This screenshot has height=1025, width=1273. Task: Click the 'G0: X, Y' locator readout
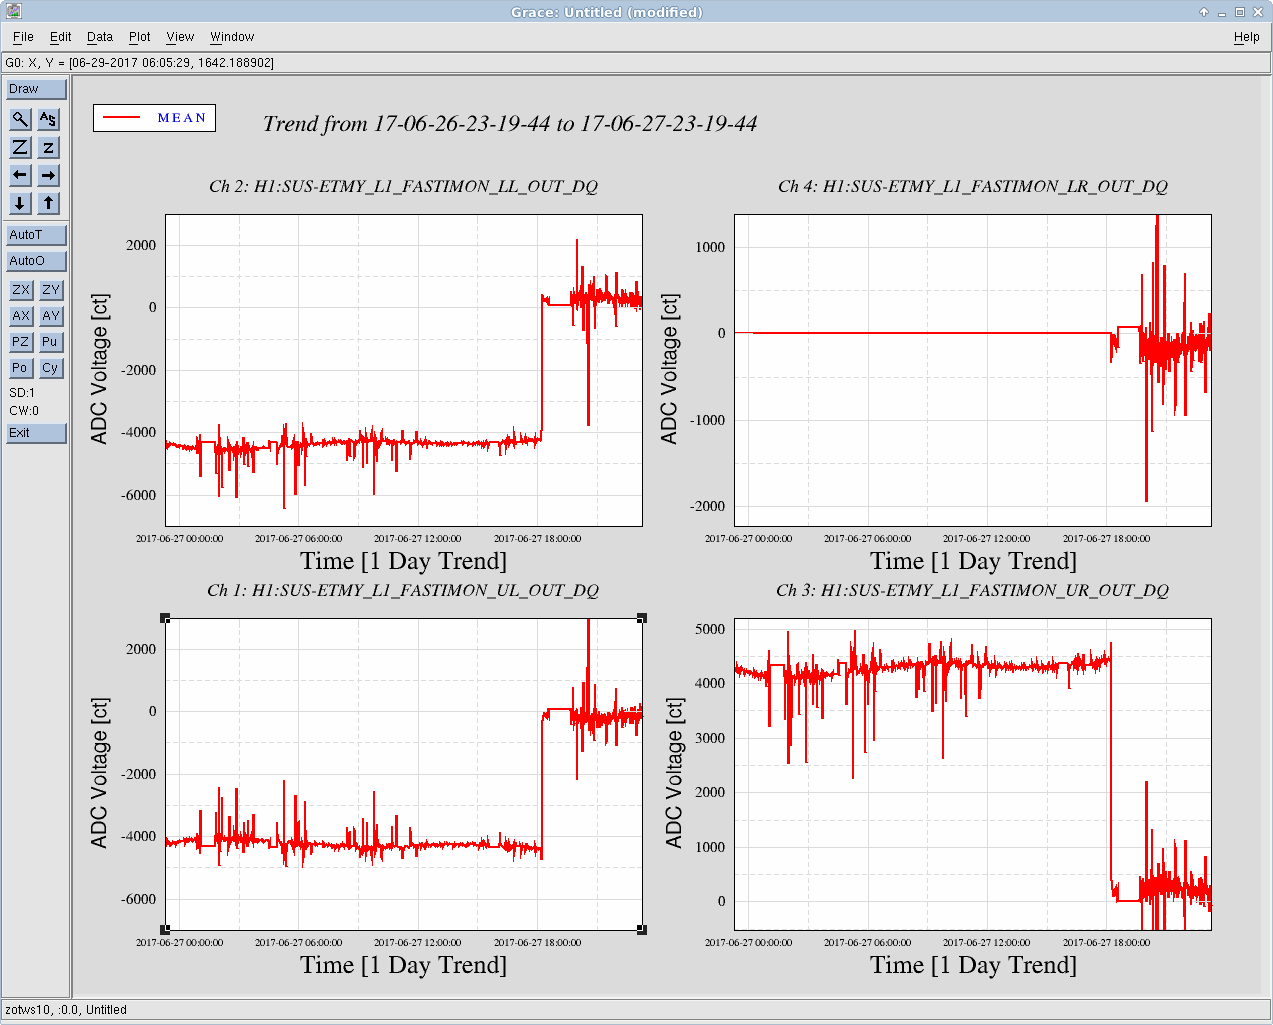(x=140, y=63)
